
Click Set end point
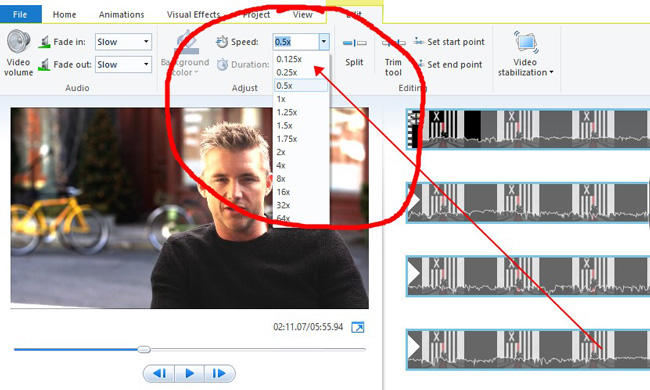click(x=449, y=65)
